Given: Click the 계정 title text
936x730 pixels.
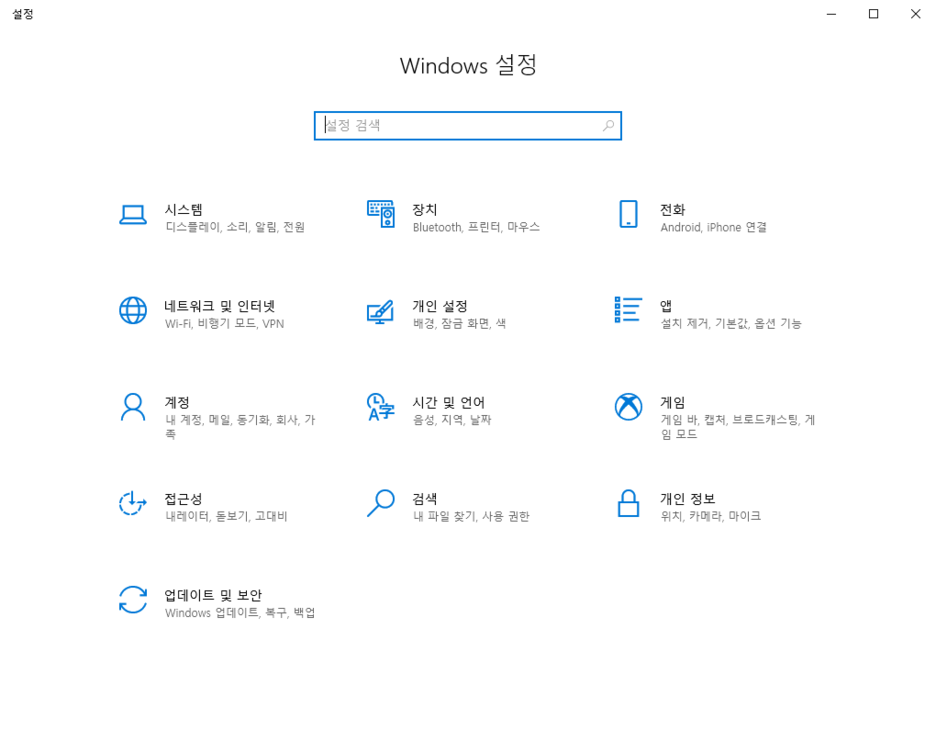Looking at the screenshot, I should 177,403.
